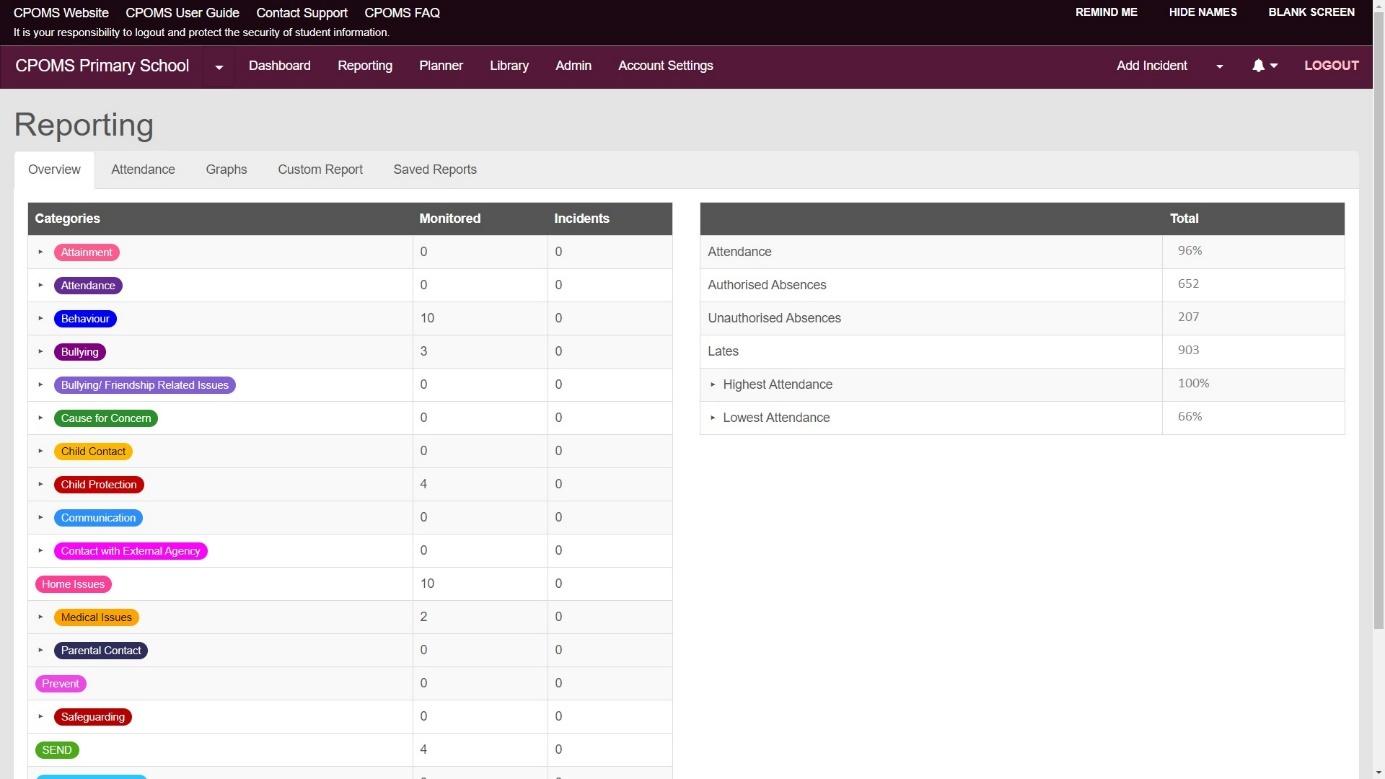This screenshot has width=1385, height=779.
Task: Select the Bullying/ Friendship Related Issues tag
Action: [145, 385]
